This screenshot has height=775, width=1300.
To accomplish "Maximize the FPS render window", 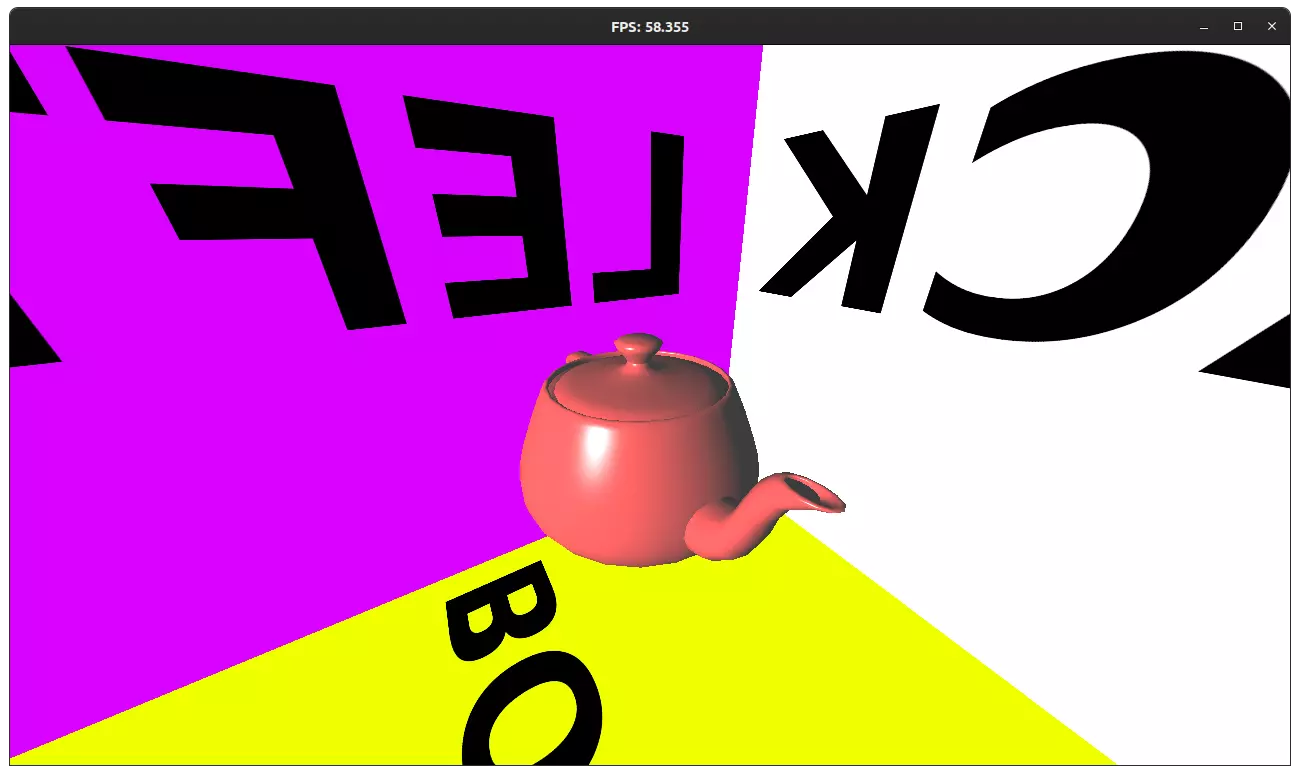I will click(1237, 27).
